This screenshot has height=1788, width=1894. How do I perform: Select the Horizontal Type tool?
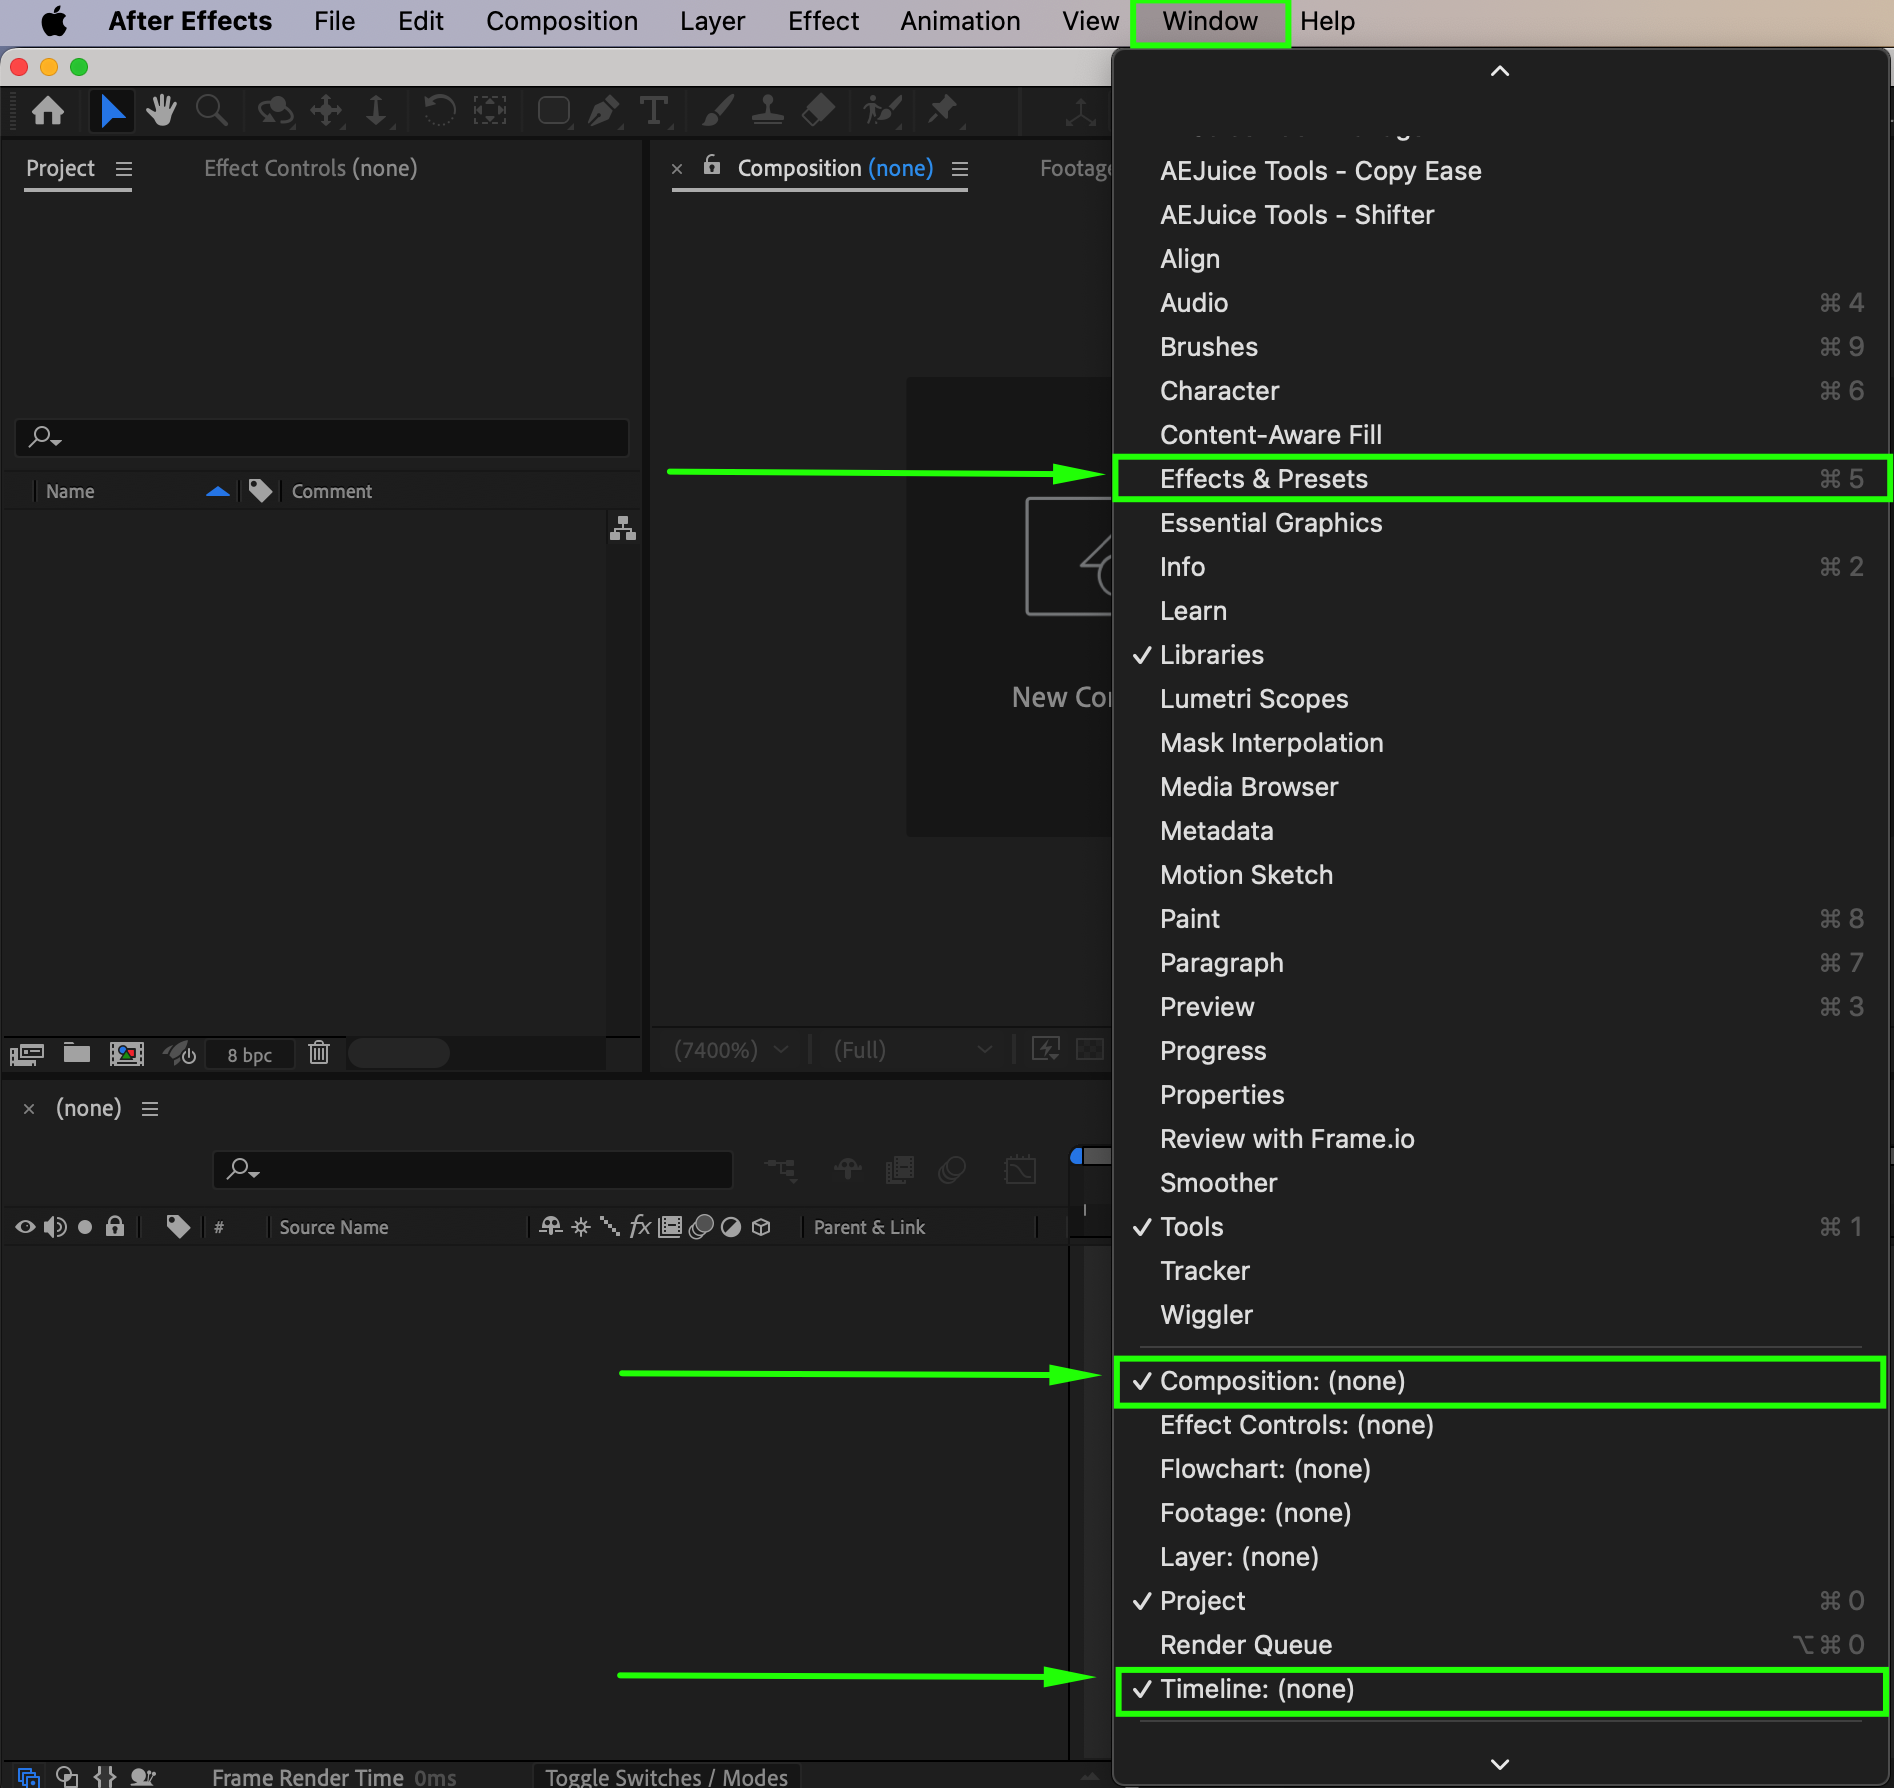653,110
